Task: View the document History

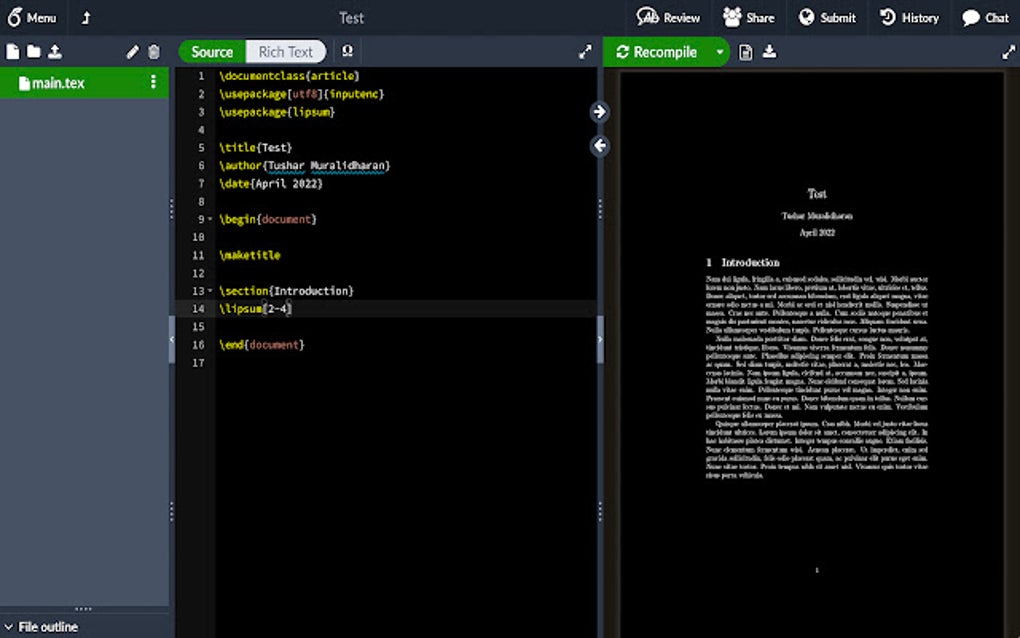Action: click(908, 17)
